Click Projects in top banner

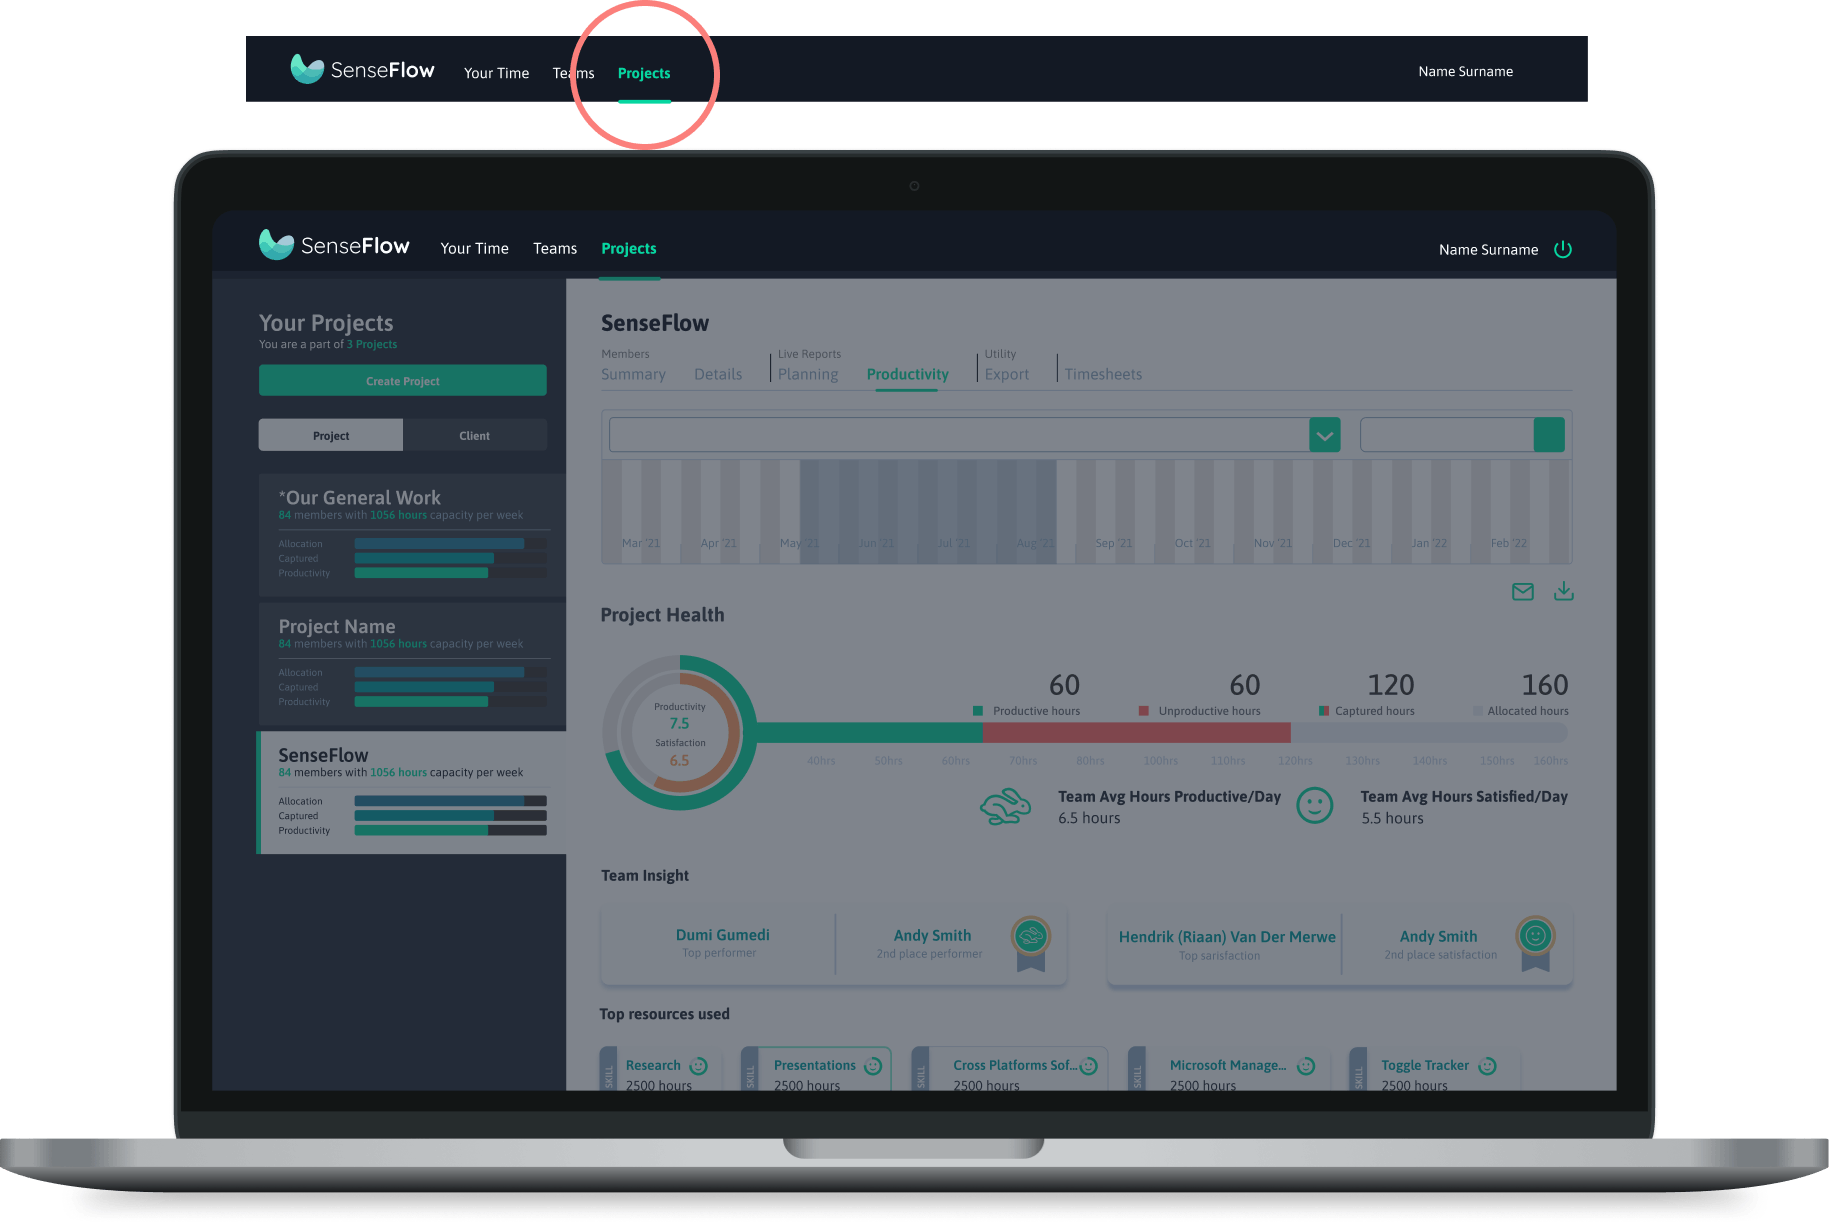tap(644, 73)
